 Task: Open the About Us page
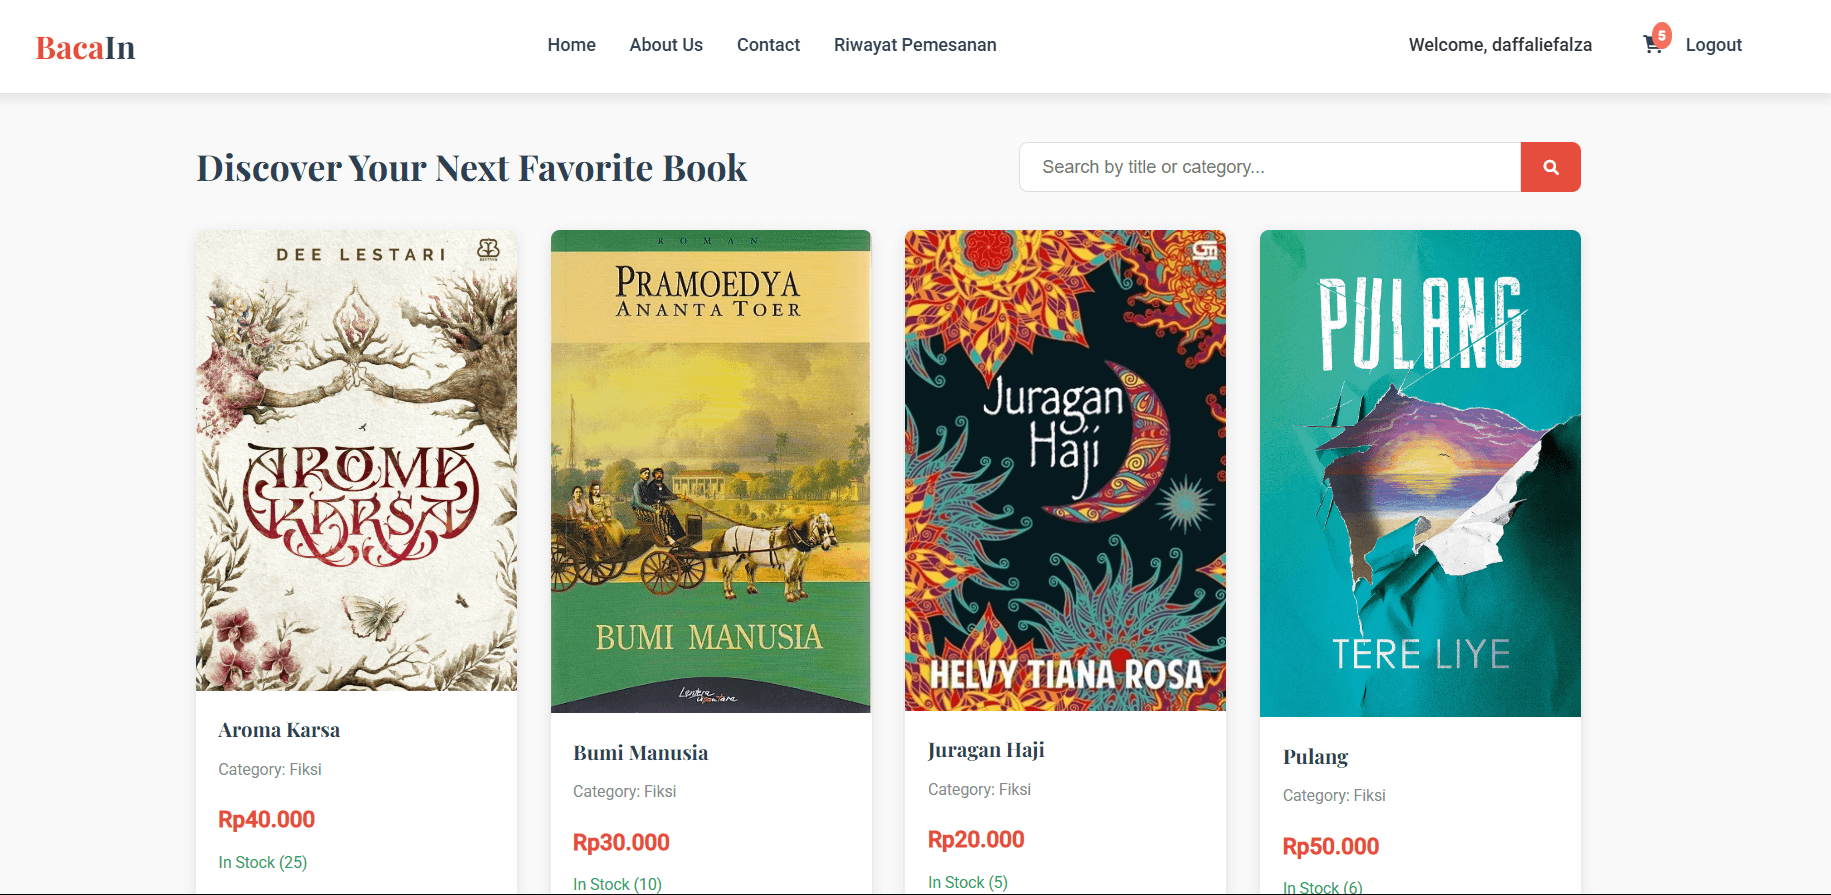click(x=666, y=45)
